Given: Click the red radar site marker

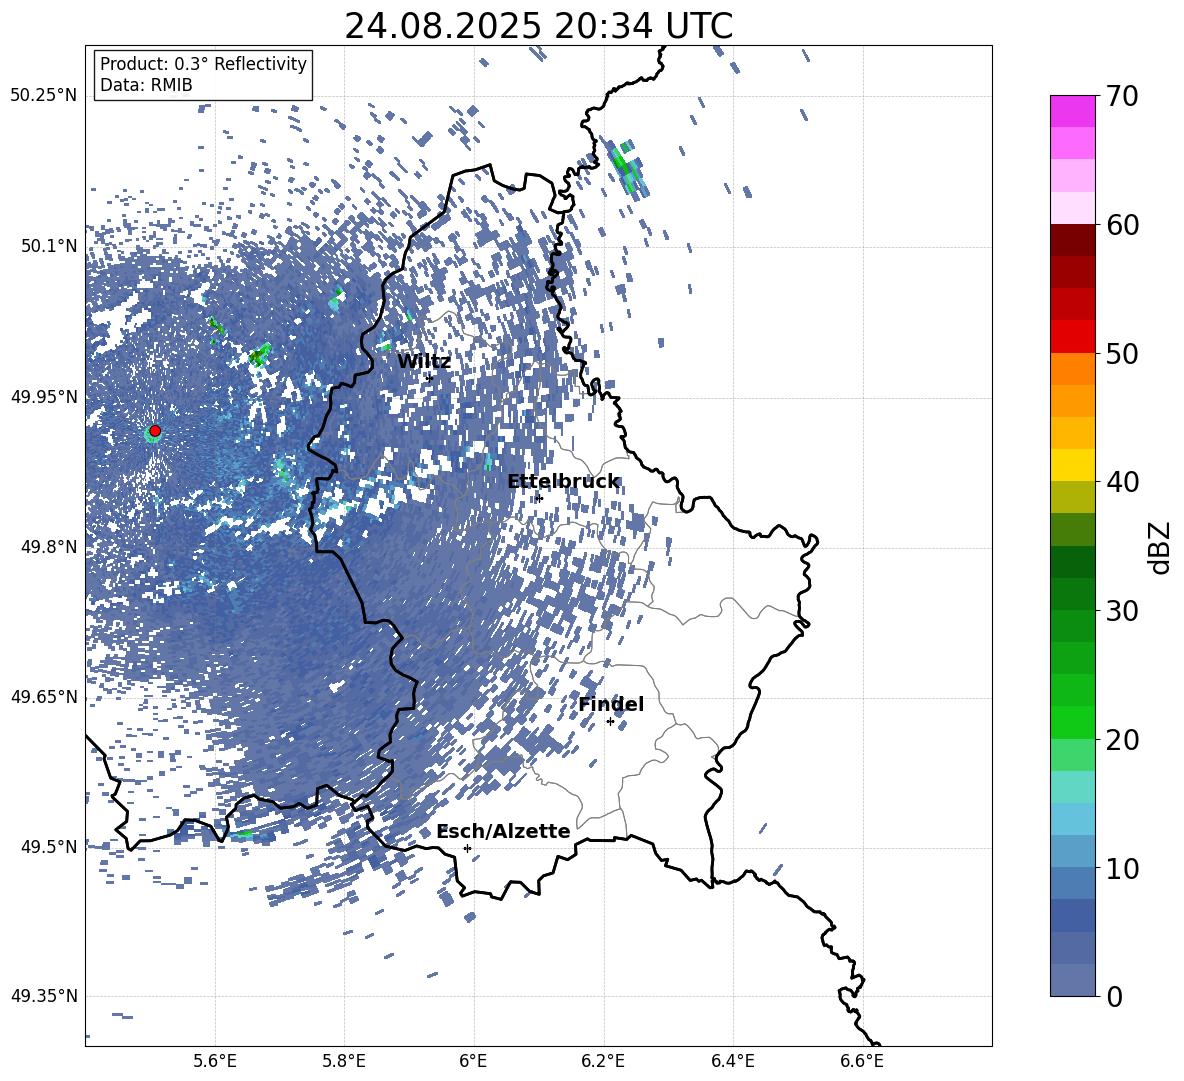Looking at the screenshot, I should click(x=155, y=431).
